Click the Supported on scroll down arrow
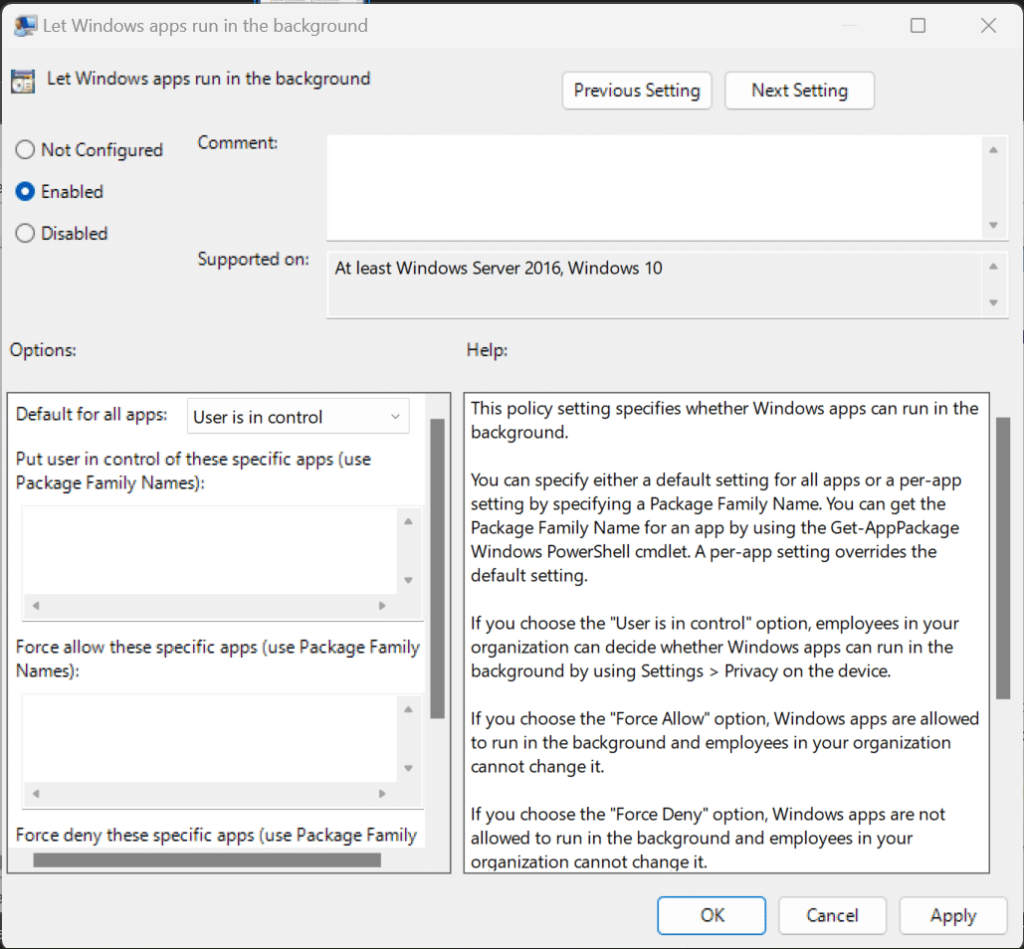 [x=993, y=302]
